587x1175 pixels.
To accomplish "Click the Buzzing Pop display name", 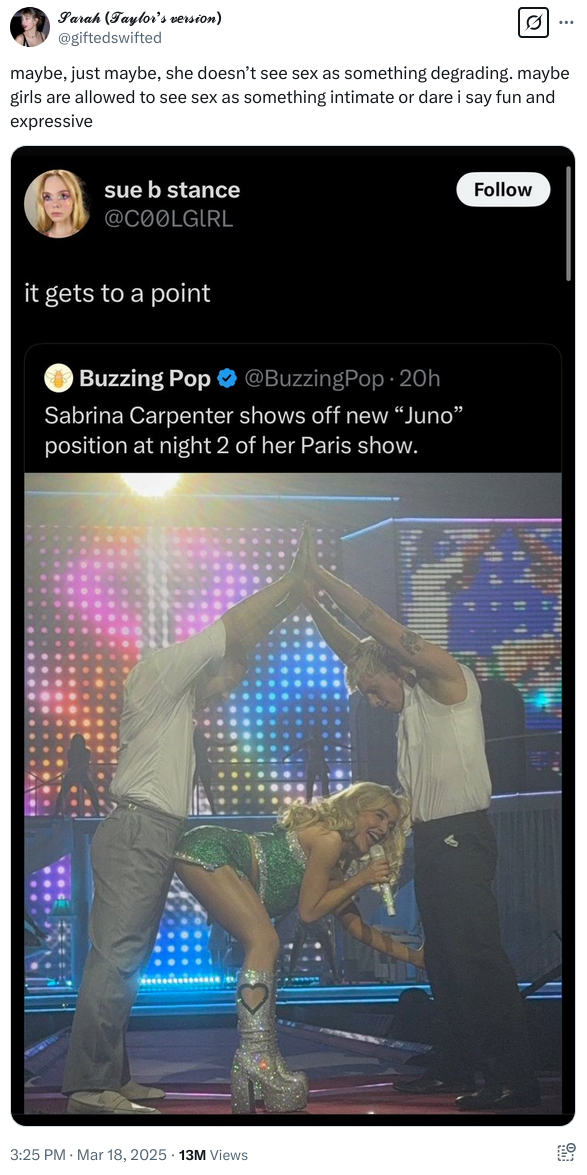I will (145, 379).
